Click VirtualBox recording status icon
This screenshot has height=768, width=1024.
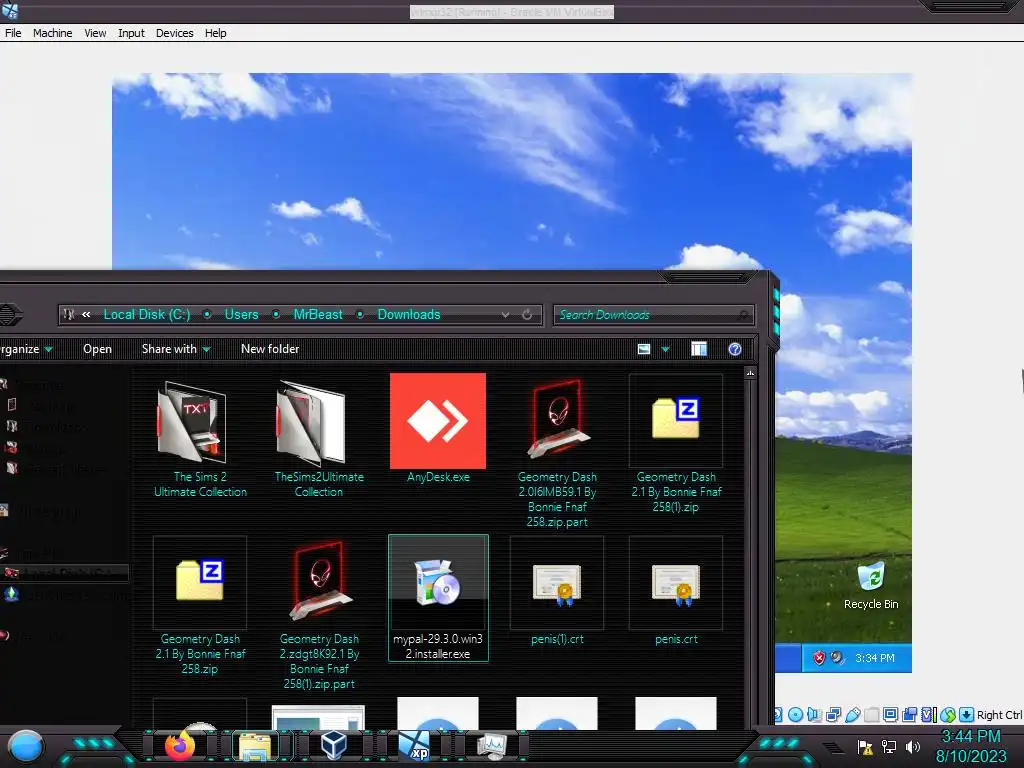tap(909, 714)
